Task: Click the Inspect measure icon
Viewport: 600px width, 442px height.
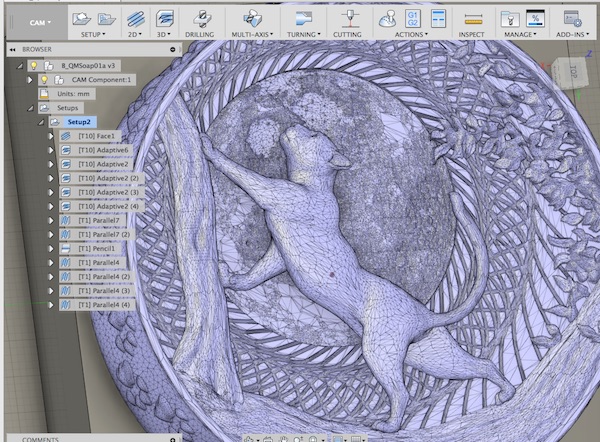Action: tap(473, 19)
